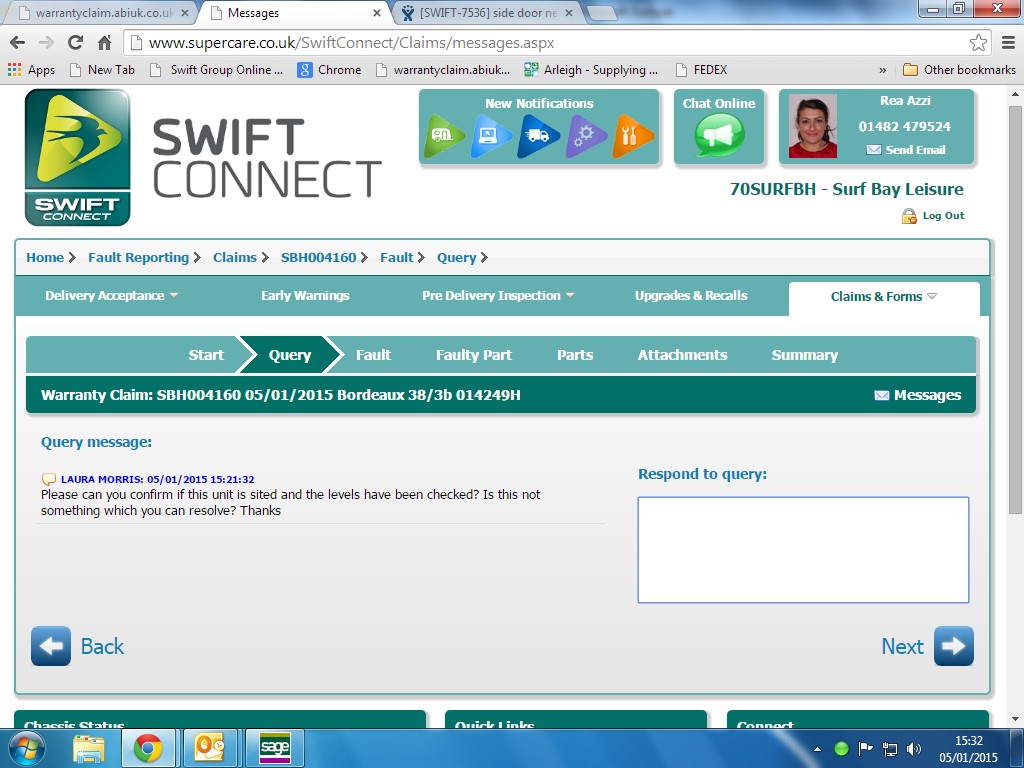Open Sage from taskbar
The image size is (1024, 768).
click(x=275, y=748)
